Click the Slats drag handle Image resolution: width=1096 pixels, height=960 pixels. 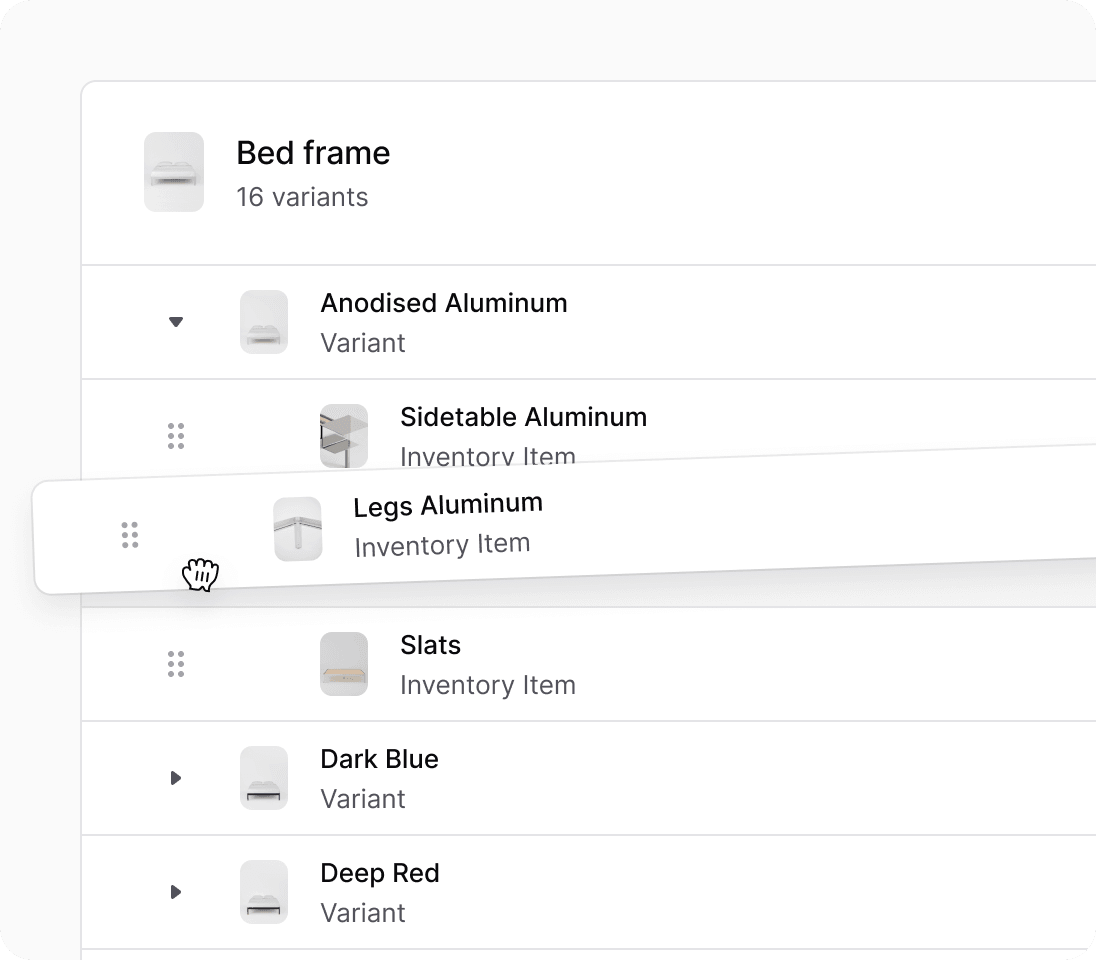point(176,664)
